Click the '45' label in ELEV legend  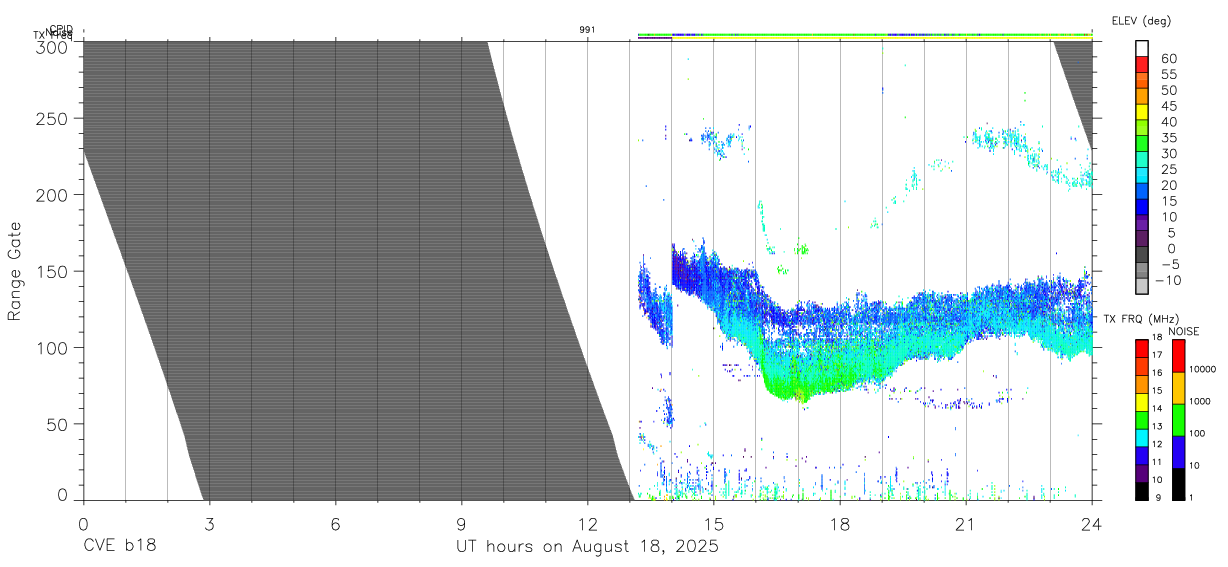[x=1167, y=106]
